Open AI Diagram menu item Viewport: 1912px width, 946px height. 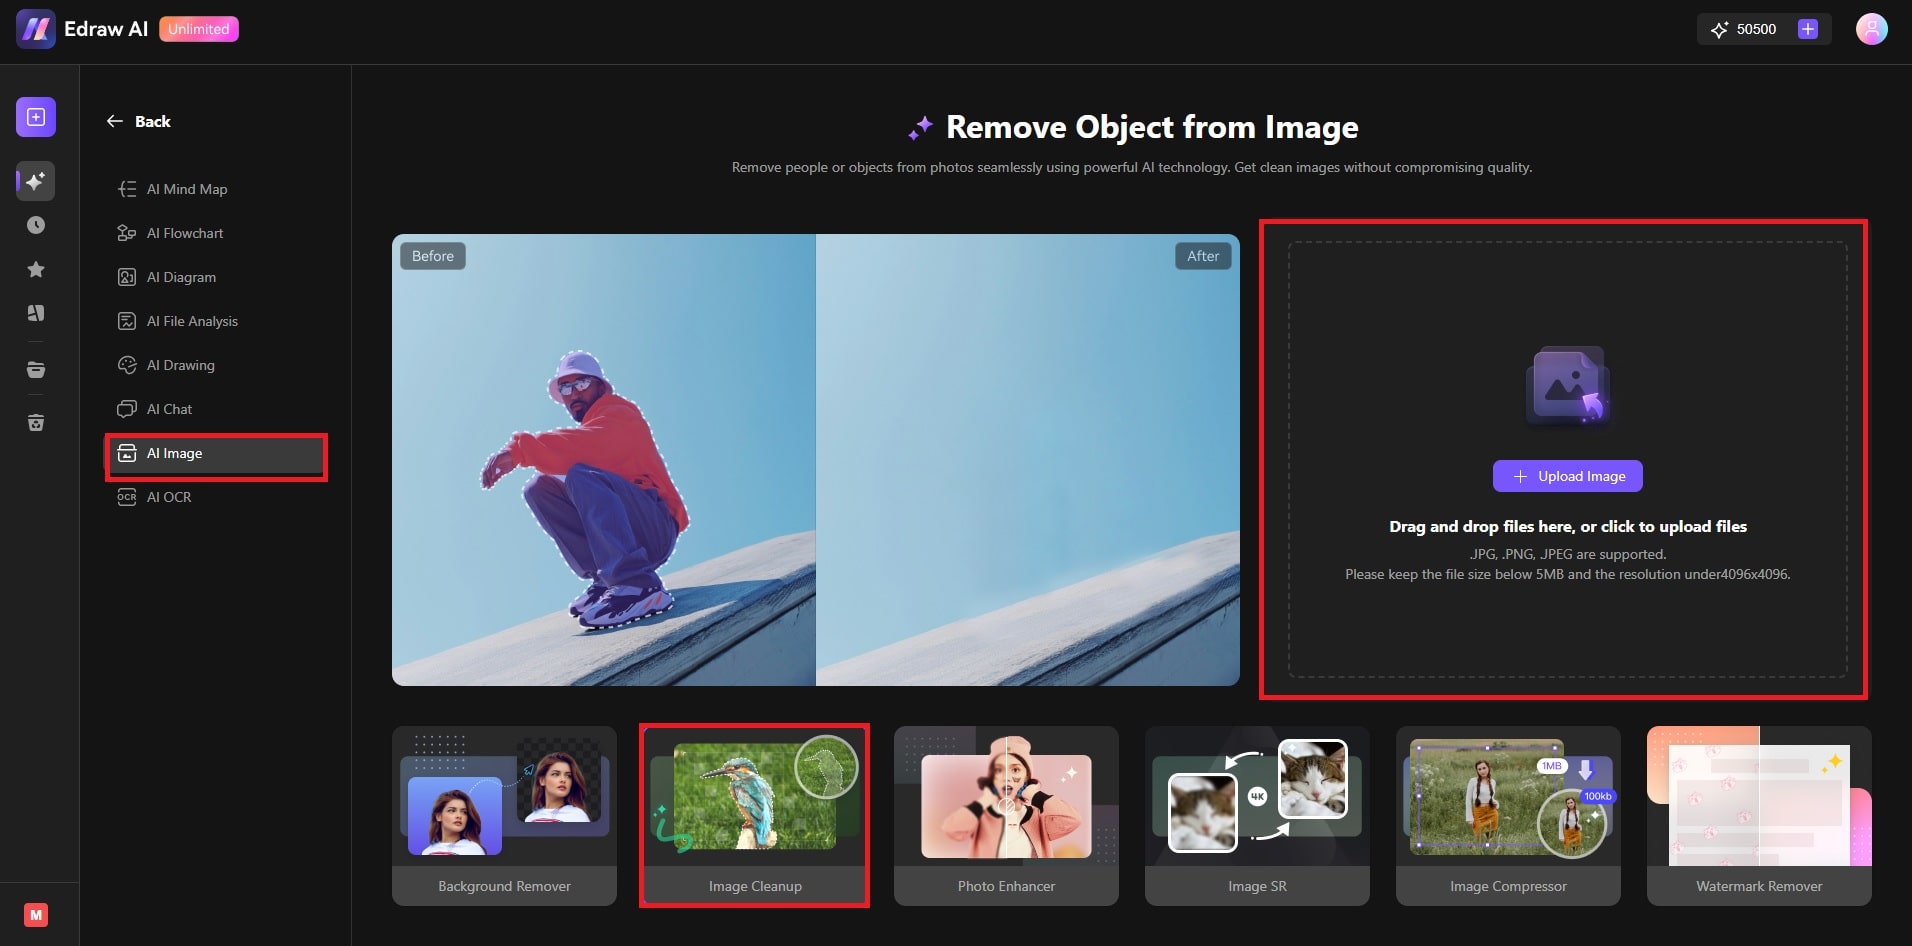(215, 277)
